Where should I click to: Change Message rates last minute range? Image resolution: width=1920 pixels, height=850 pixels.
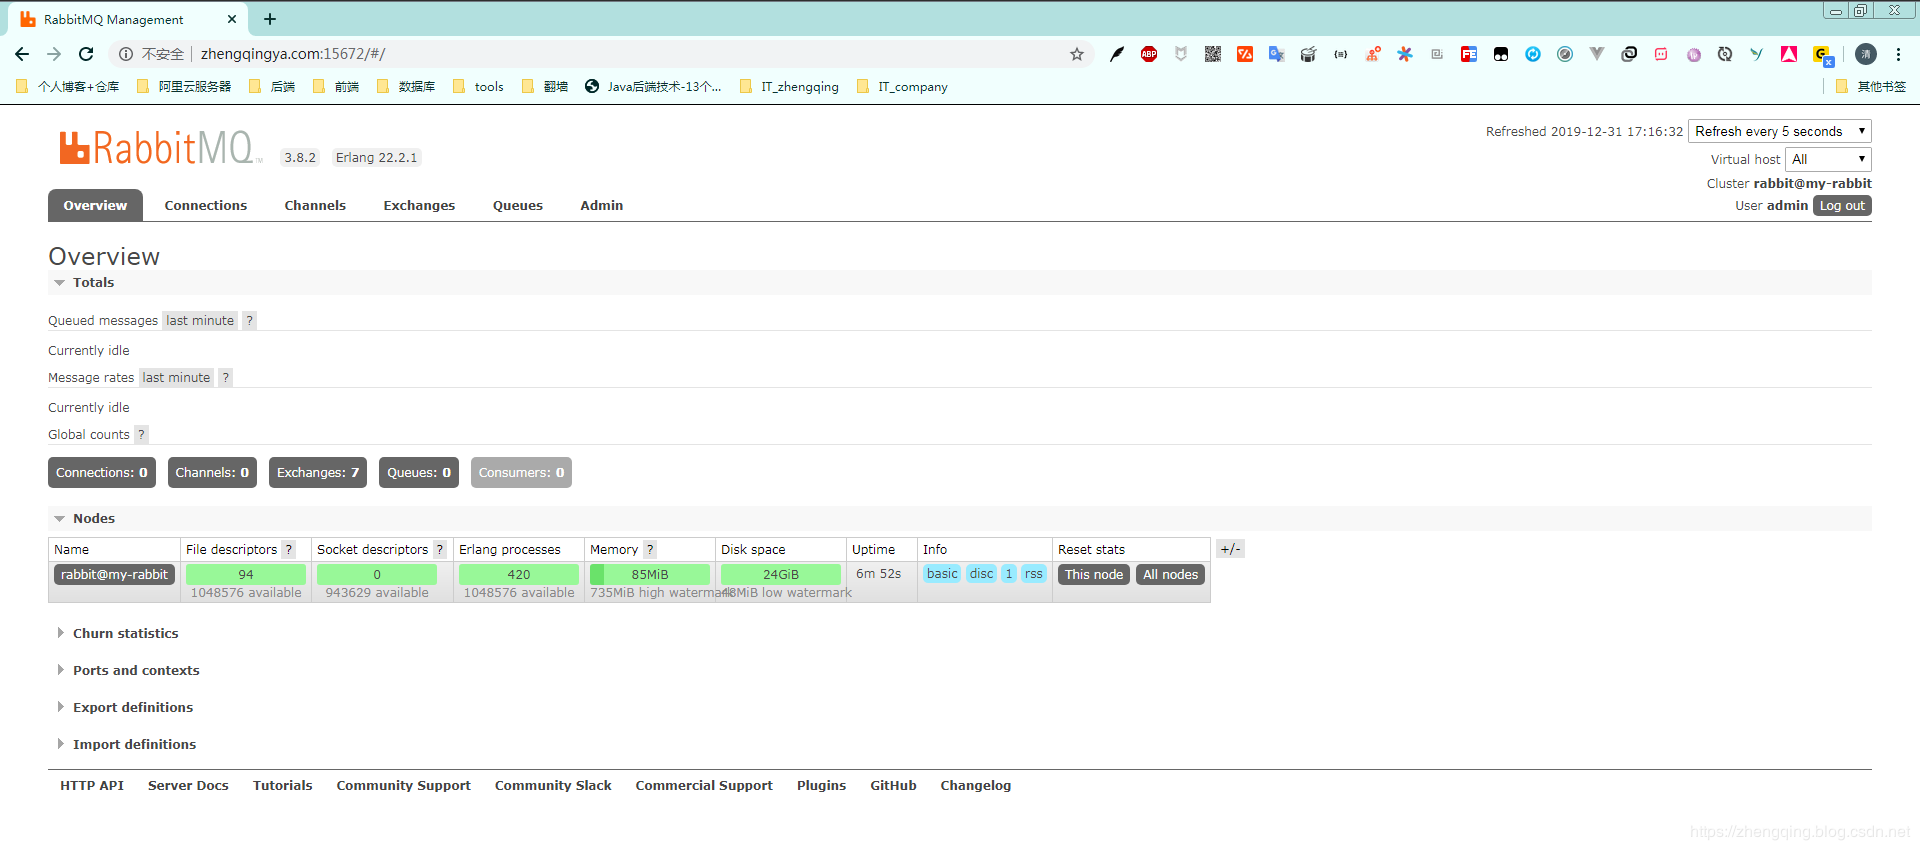pyautogui.click(x=176, y=378)
